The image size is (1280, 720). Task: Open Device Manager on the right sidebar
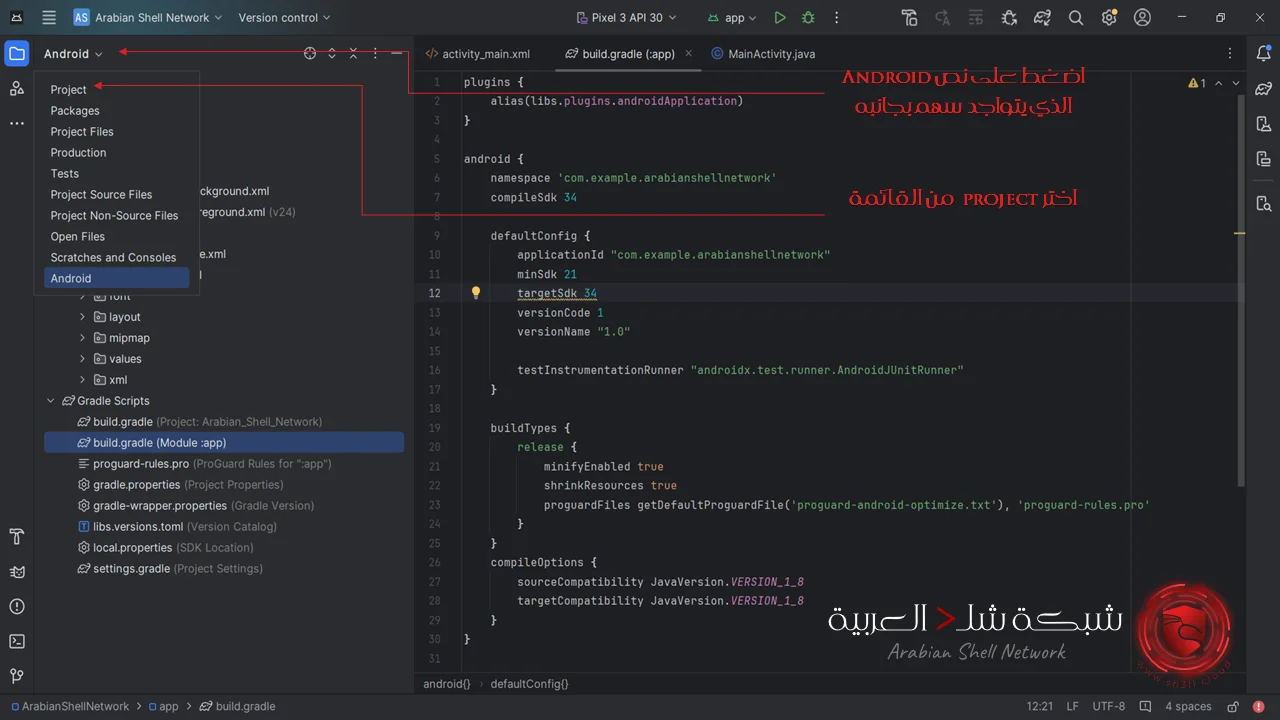pyautogui.click(x=1263, y=124)
